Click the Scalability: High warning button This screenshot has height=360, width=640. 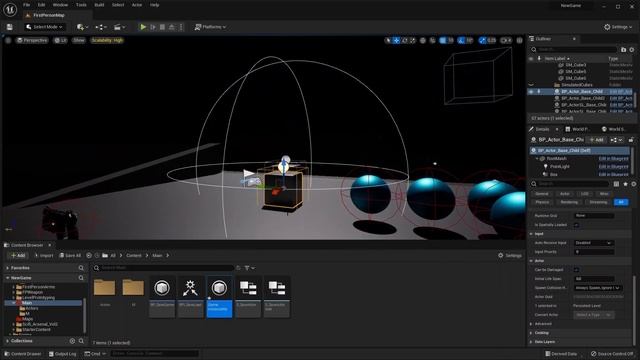(x=107, y=40)
